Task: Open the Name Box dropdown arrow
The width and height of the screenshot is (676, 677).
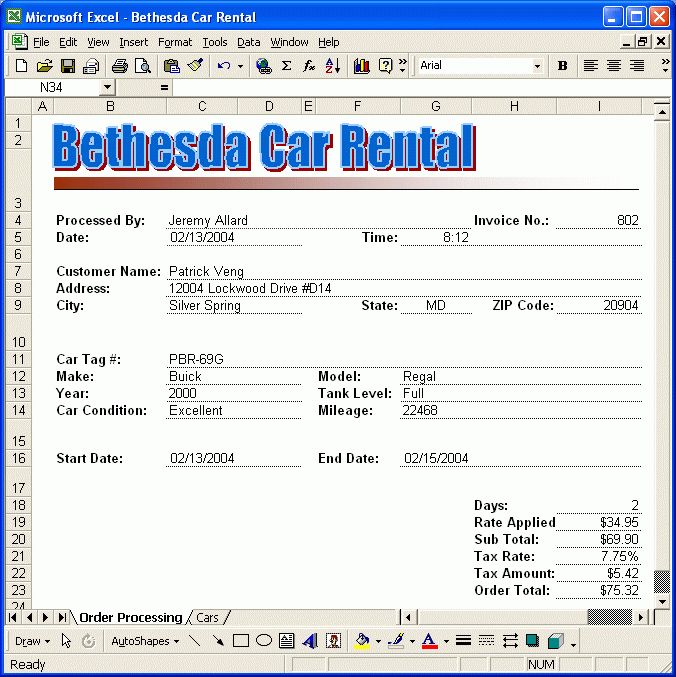Action: point(107,88)
